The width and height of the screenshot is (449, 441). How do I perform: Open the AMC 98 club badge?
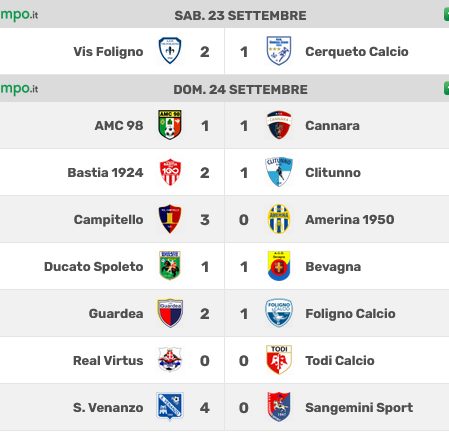click(170, 125)
